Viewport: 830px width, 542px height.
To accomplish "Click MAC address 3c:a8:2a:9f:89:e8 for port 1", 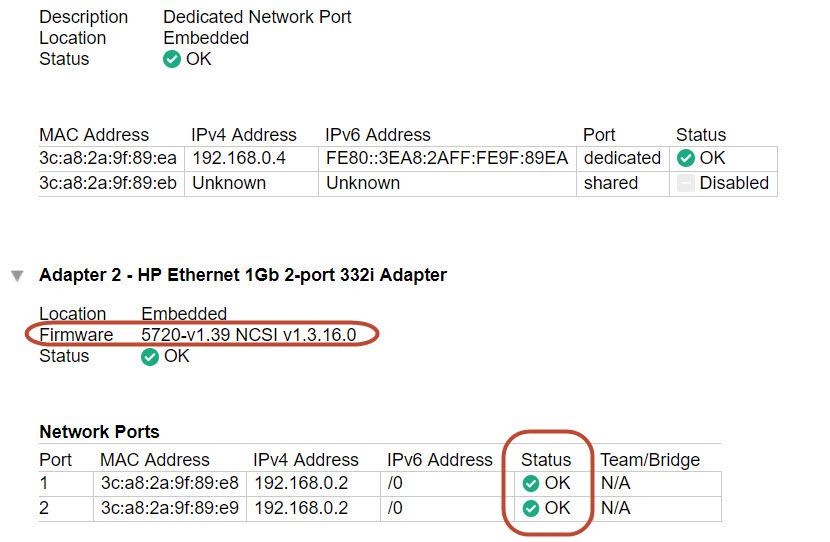I will point(169,483).
